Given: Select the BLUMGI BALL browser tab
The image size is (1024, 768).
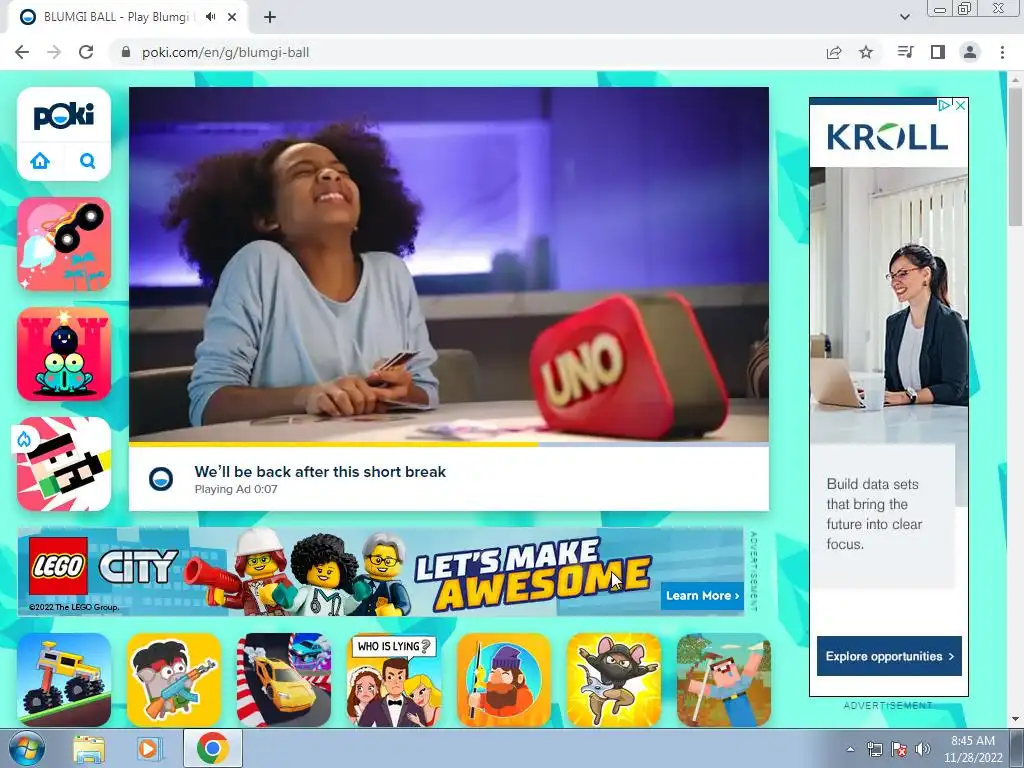Looking at the screenshot, I should point(128,17).
